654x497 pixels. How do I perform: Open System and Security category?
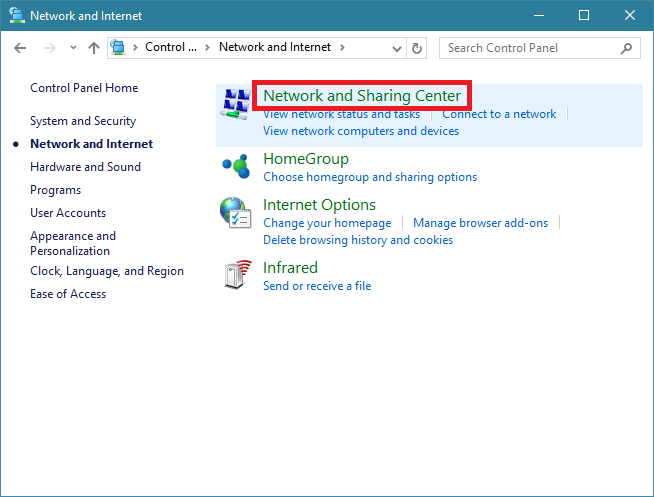pyautogui.click(x=83, y=121)
